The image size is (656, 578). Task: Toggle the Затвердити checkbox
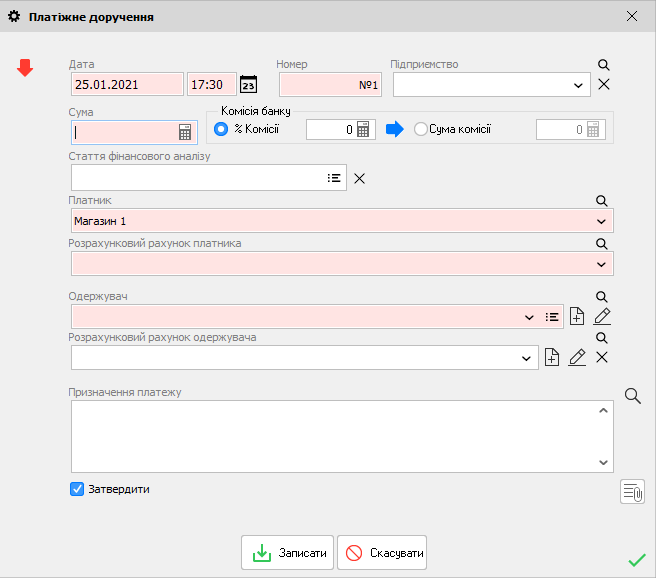pos(77,489)
